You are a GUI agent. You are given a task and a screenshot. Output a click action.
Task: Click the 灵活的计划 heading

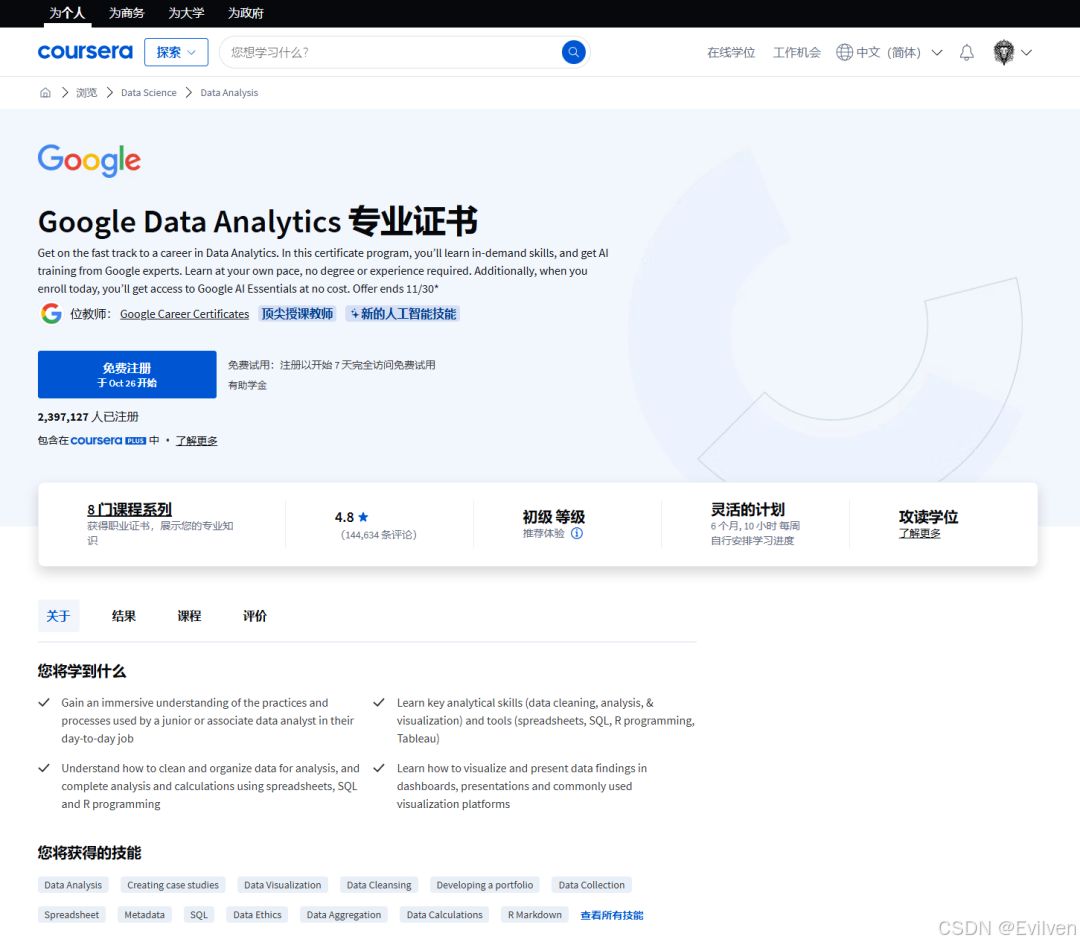pos(747,510)
